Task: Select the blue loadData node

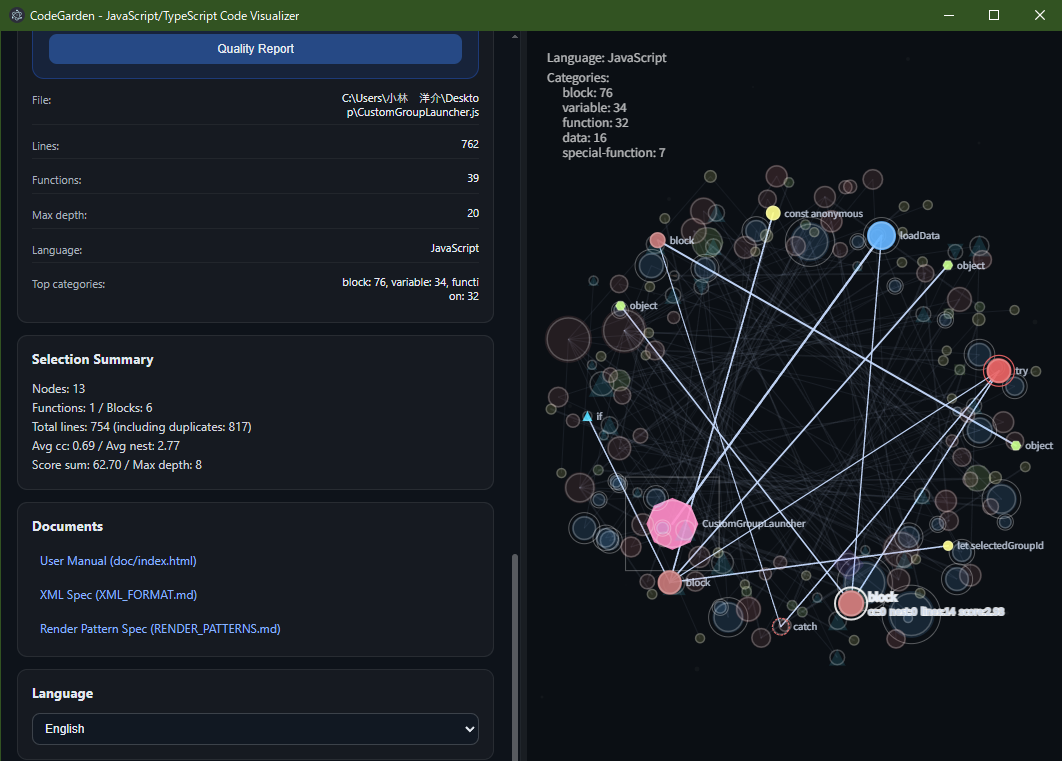Action: tap(880, 235)
